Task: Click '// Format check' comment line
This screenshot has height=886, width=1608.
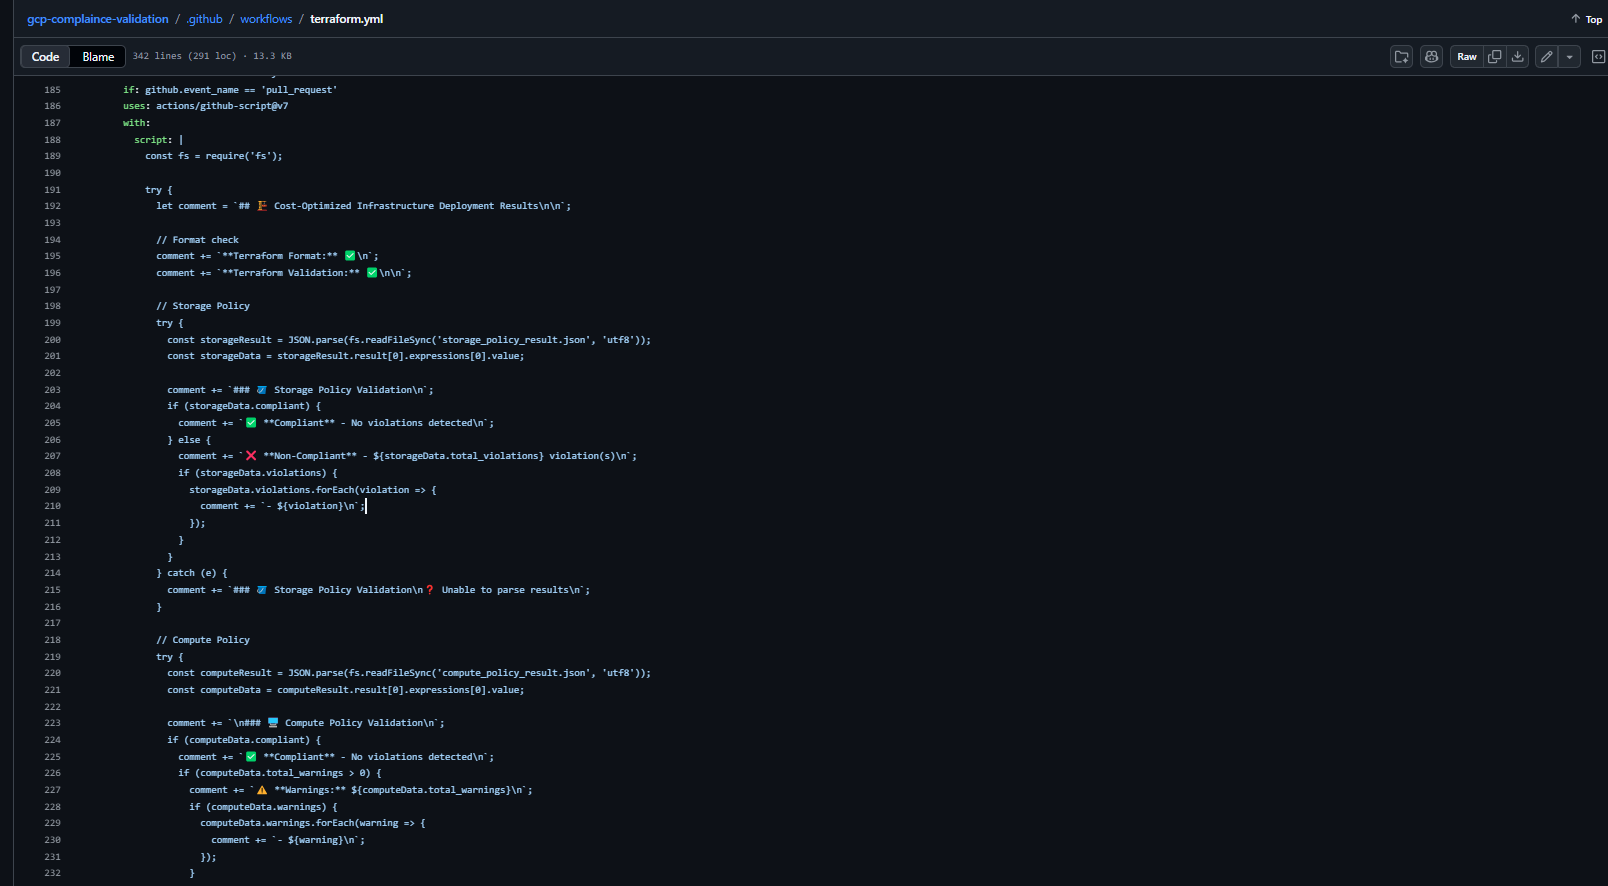Action: point(198,240)
